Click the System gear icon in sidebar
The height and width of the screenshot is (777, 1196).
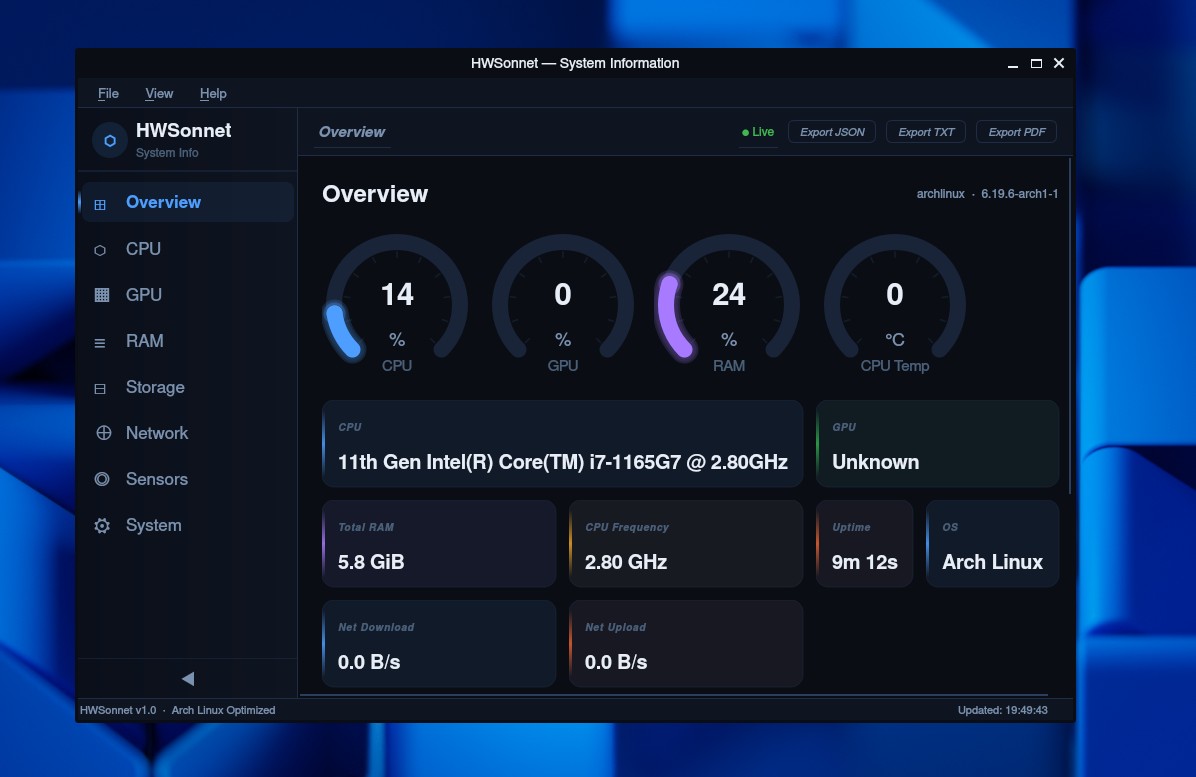[x=101, y=525]
